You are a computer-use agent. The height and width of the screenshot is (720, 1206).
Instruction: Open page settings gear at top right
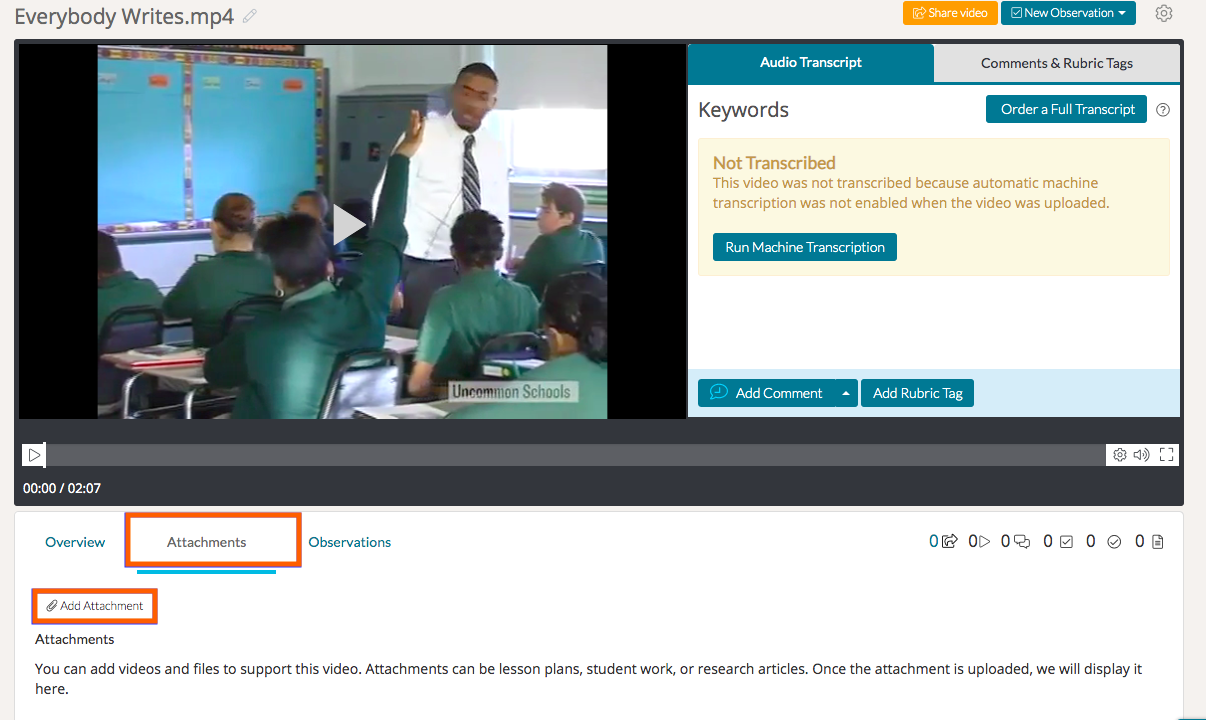pos(1163,14)
